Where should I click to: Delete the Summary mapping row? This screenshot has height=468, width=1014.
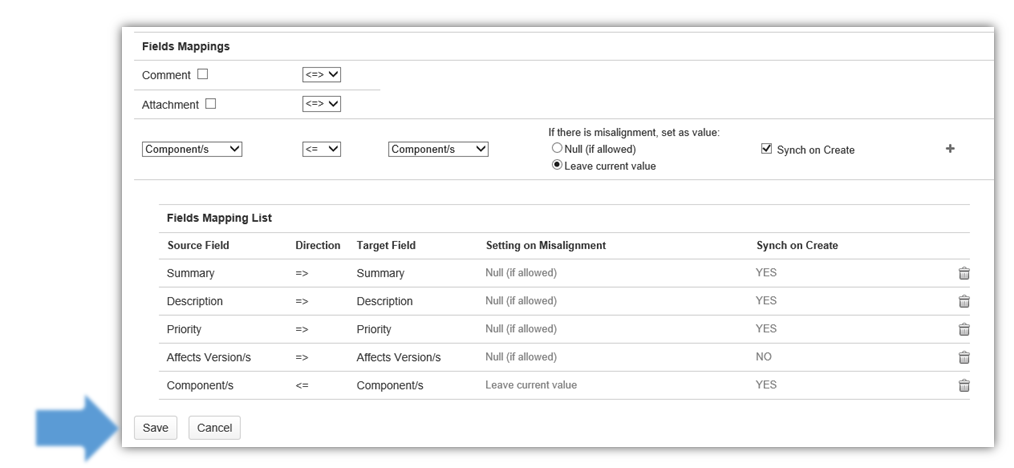pos(963,273)
